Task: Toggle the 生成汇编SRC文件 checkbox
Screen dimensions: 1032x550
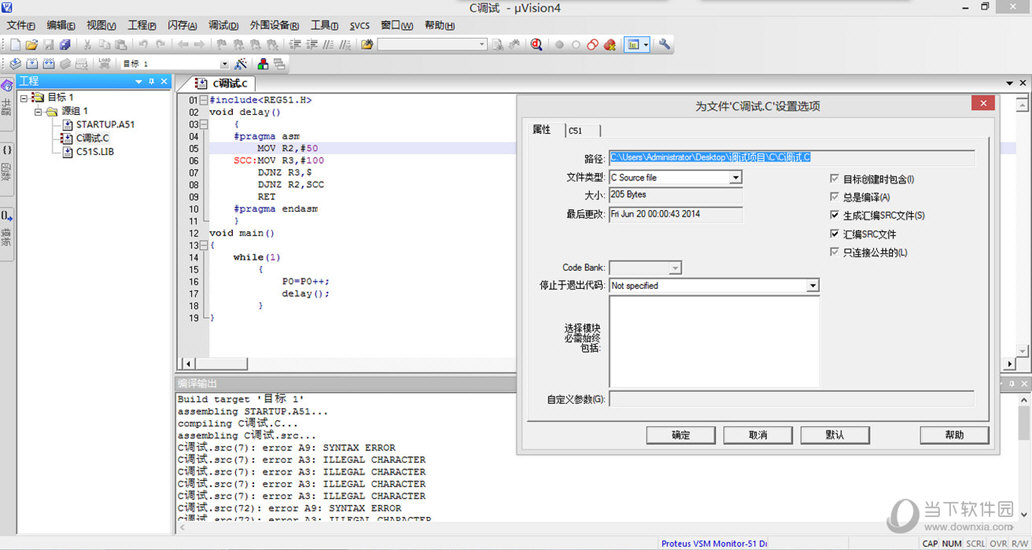Action: click(835, 215)
